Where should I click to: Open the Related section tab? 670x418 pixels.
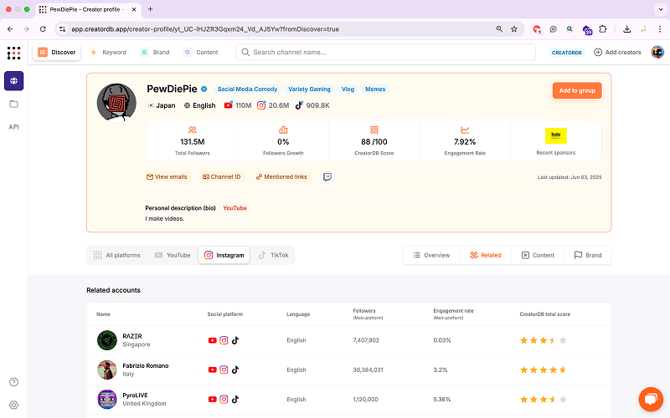(485, 255)
